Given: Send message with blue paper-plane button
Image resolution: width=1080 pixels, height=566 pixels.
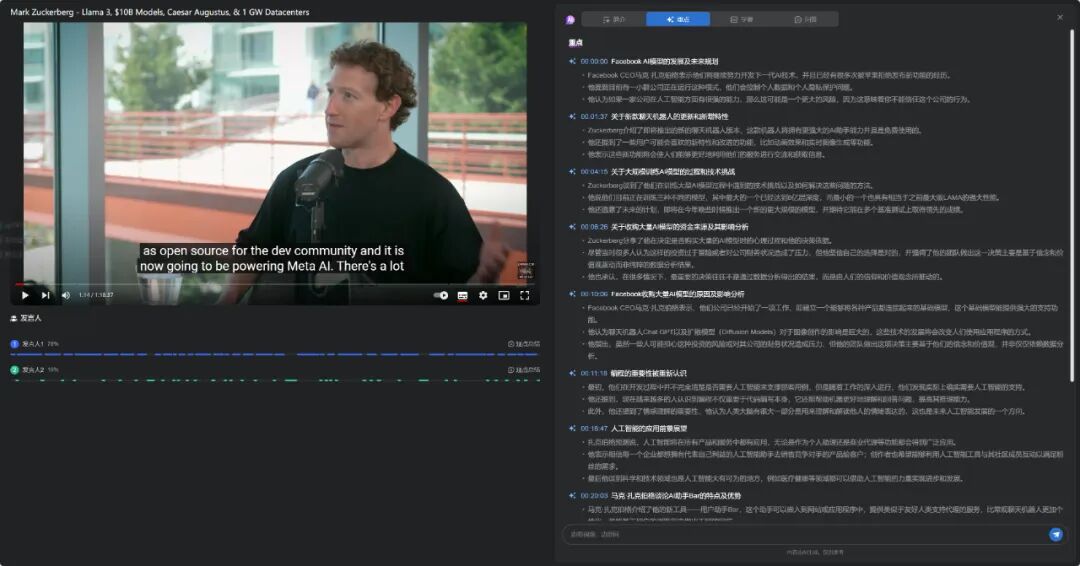Looking at the screenshot, I should tap(1055, 534).
